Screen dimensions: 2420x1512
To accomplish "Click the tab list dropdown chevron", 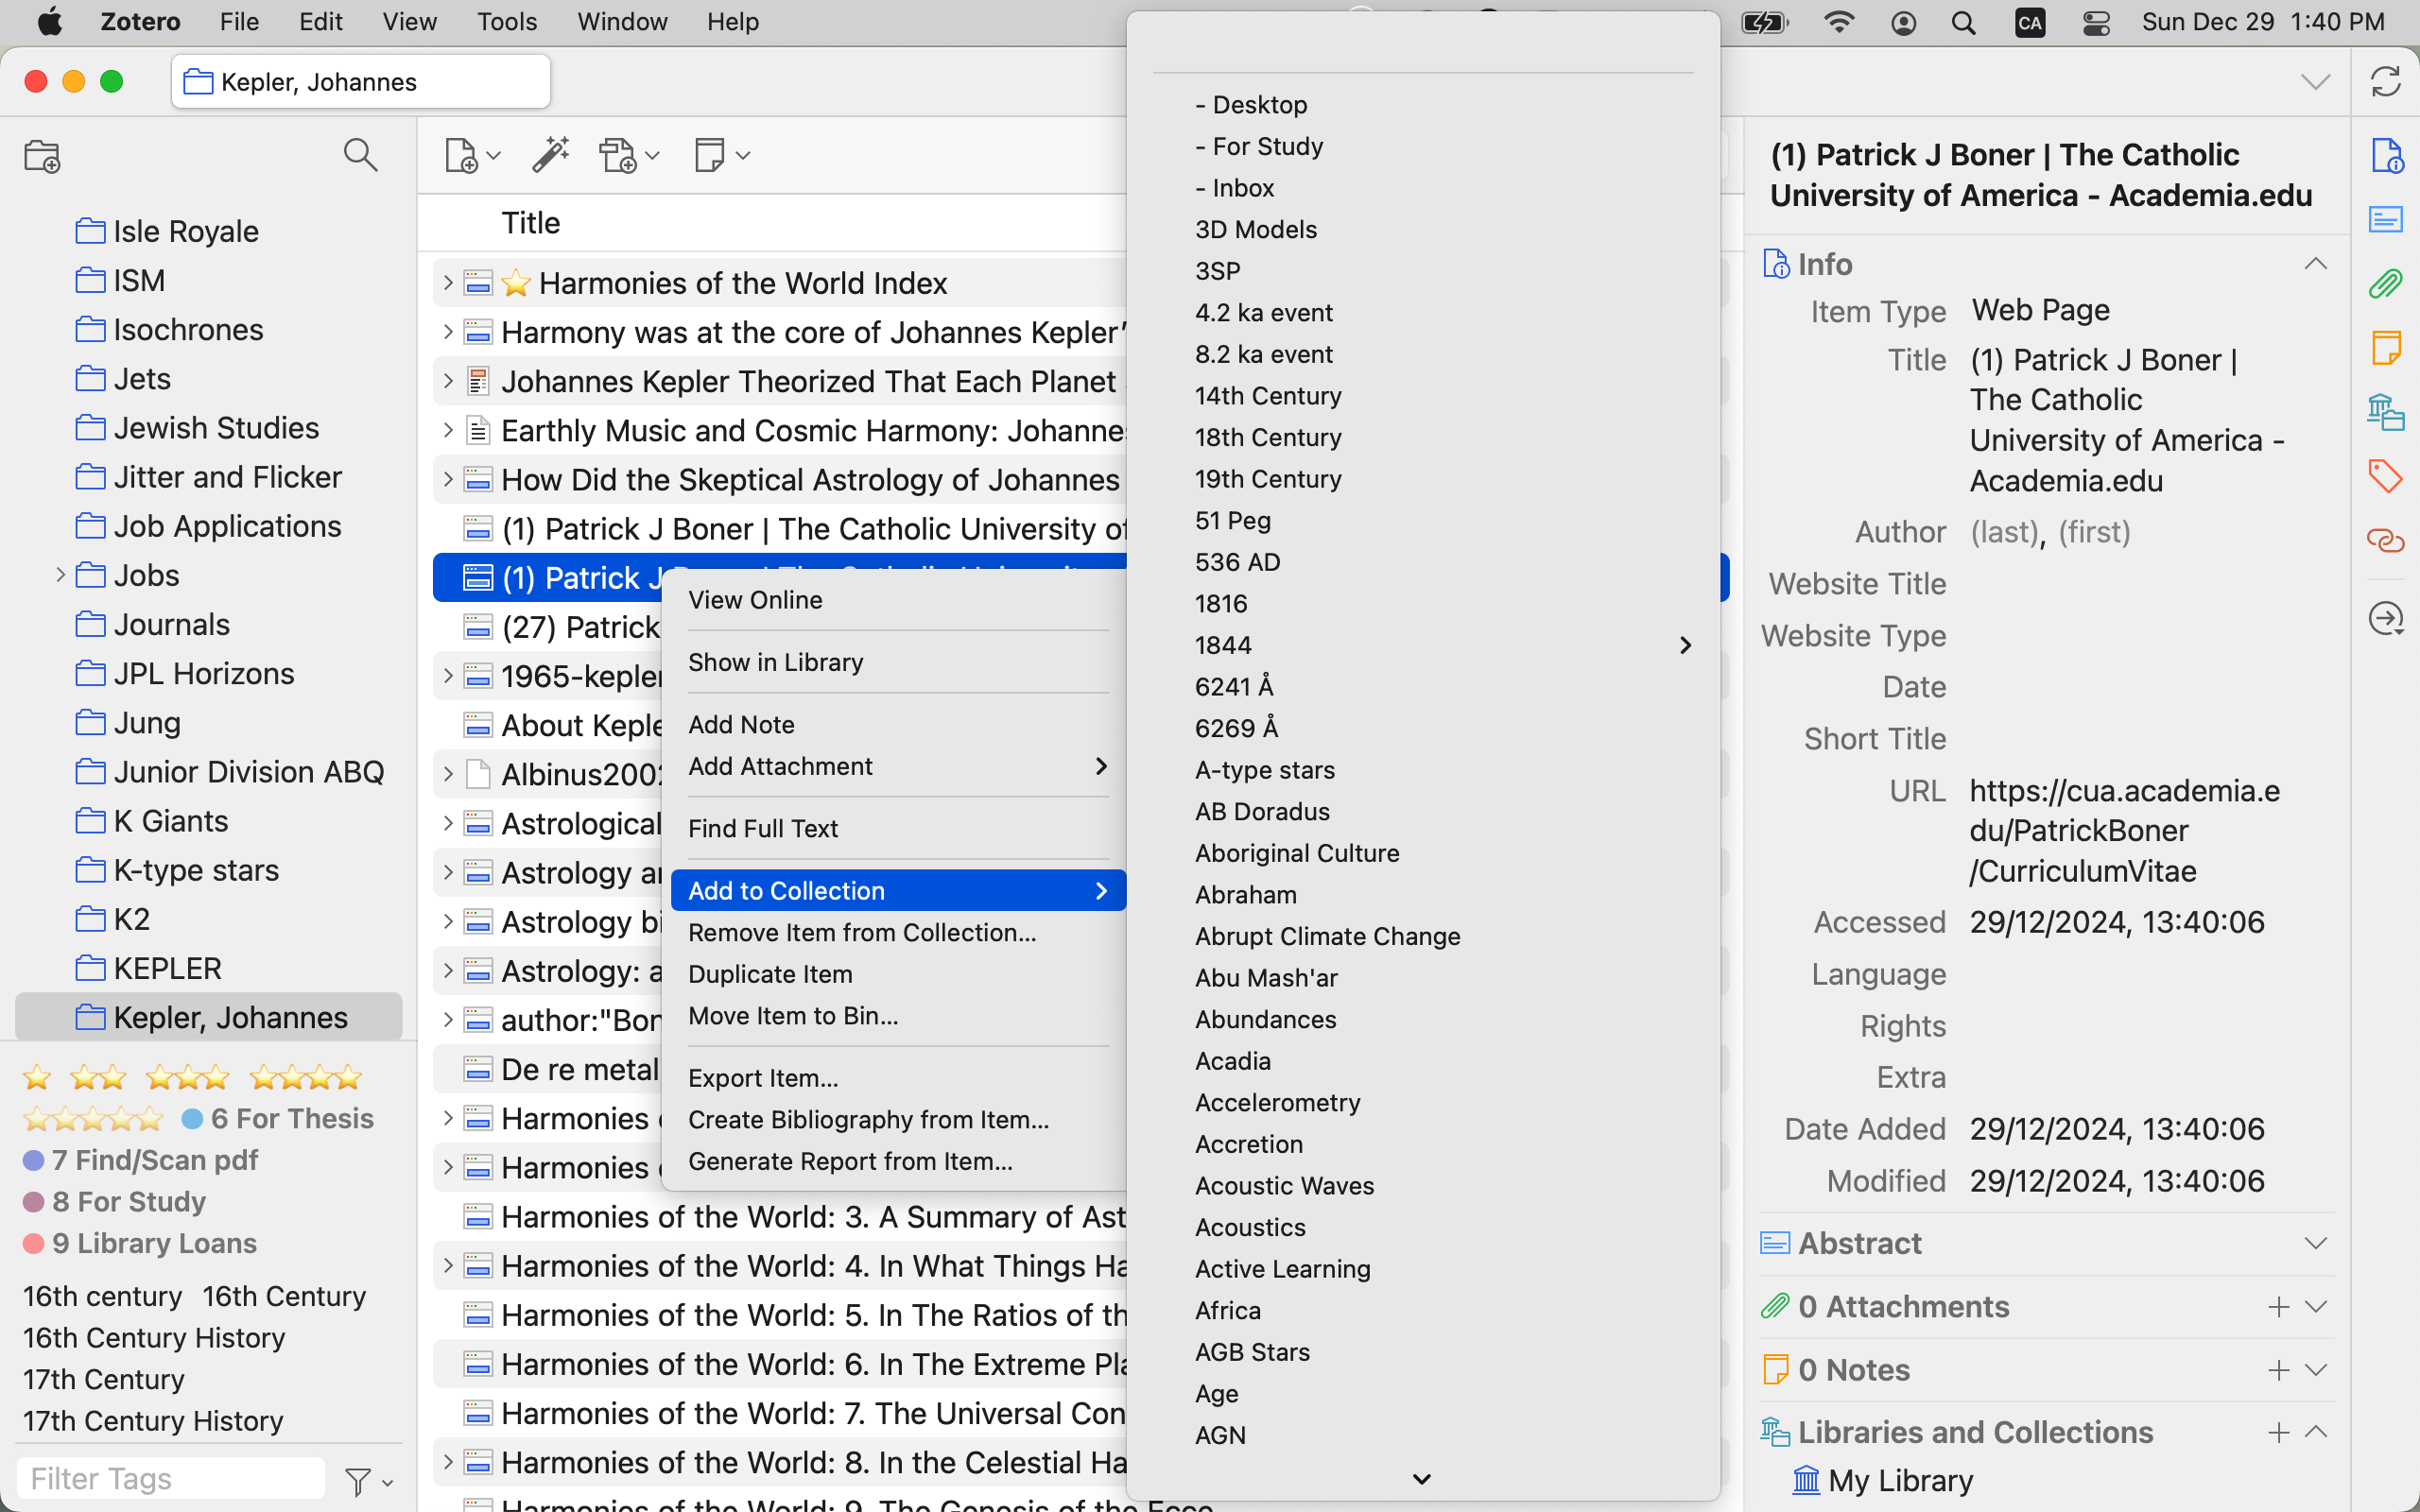I will (2315, 81).
